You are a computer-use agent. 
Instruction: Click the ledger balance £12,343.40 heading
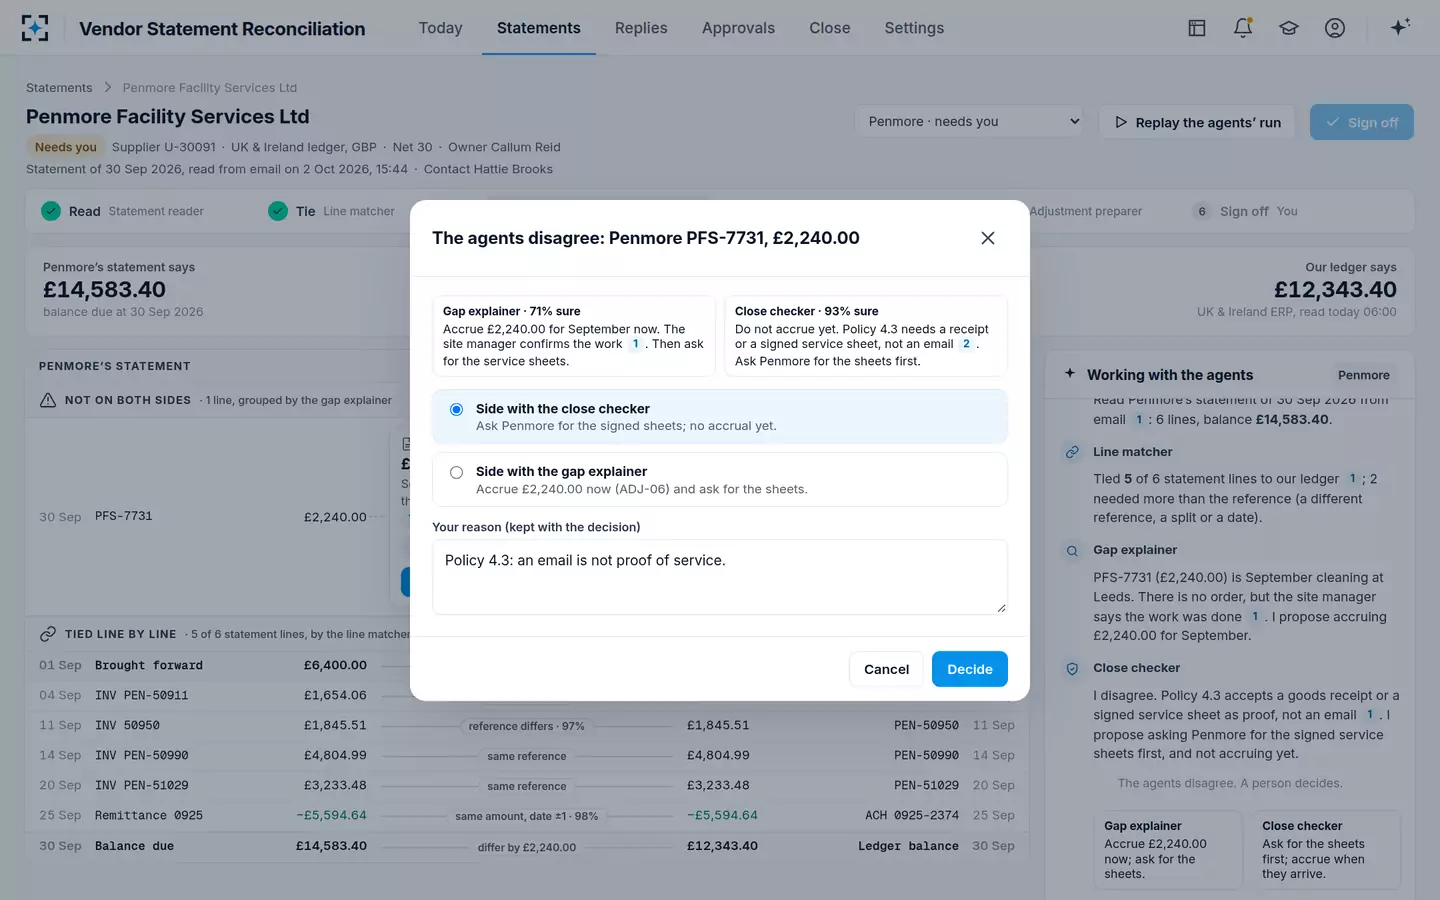click(1335, 290)
